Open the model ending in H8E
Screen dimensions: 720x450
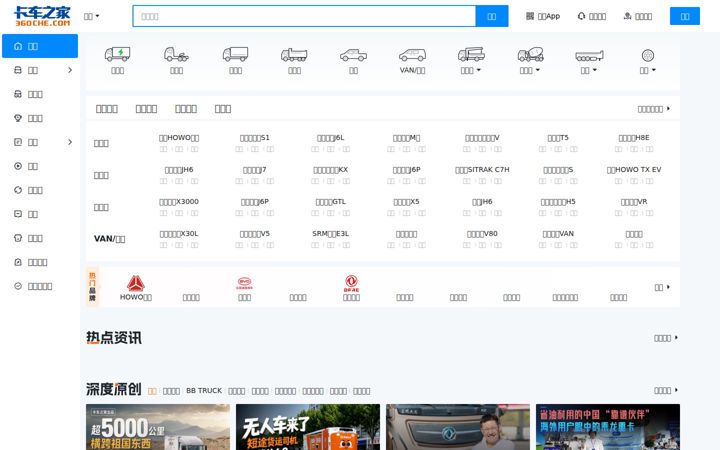click(634, 138)
